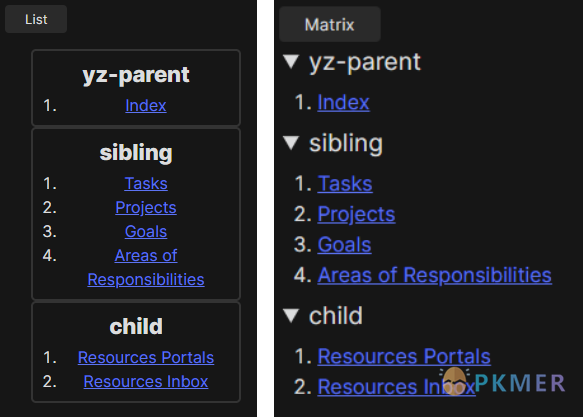Open Goals link in Matrix panel

click(344, 245)
